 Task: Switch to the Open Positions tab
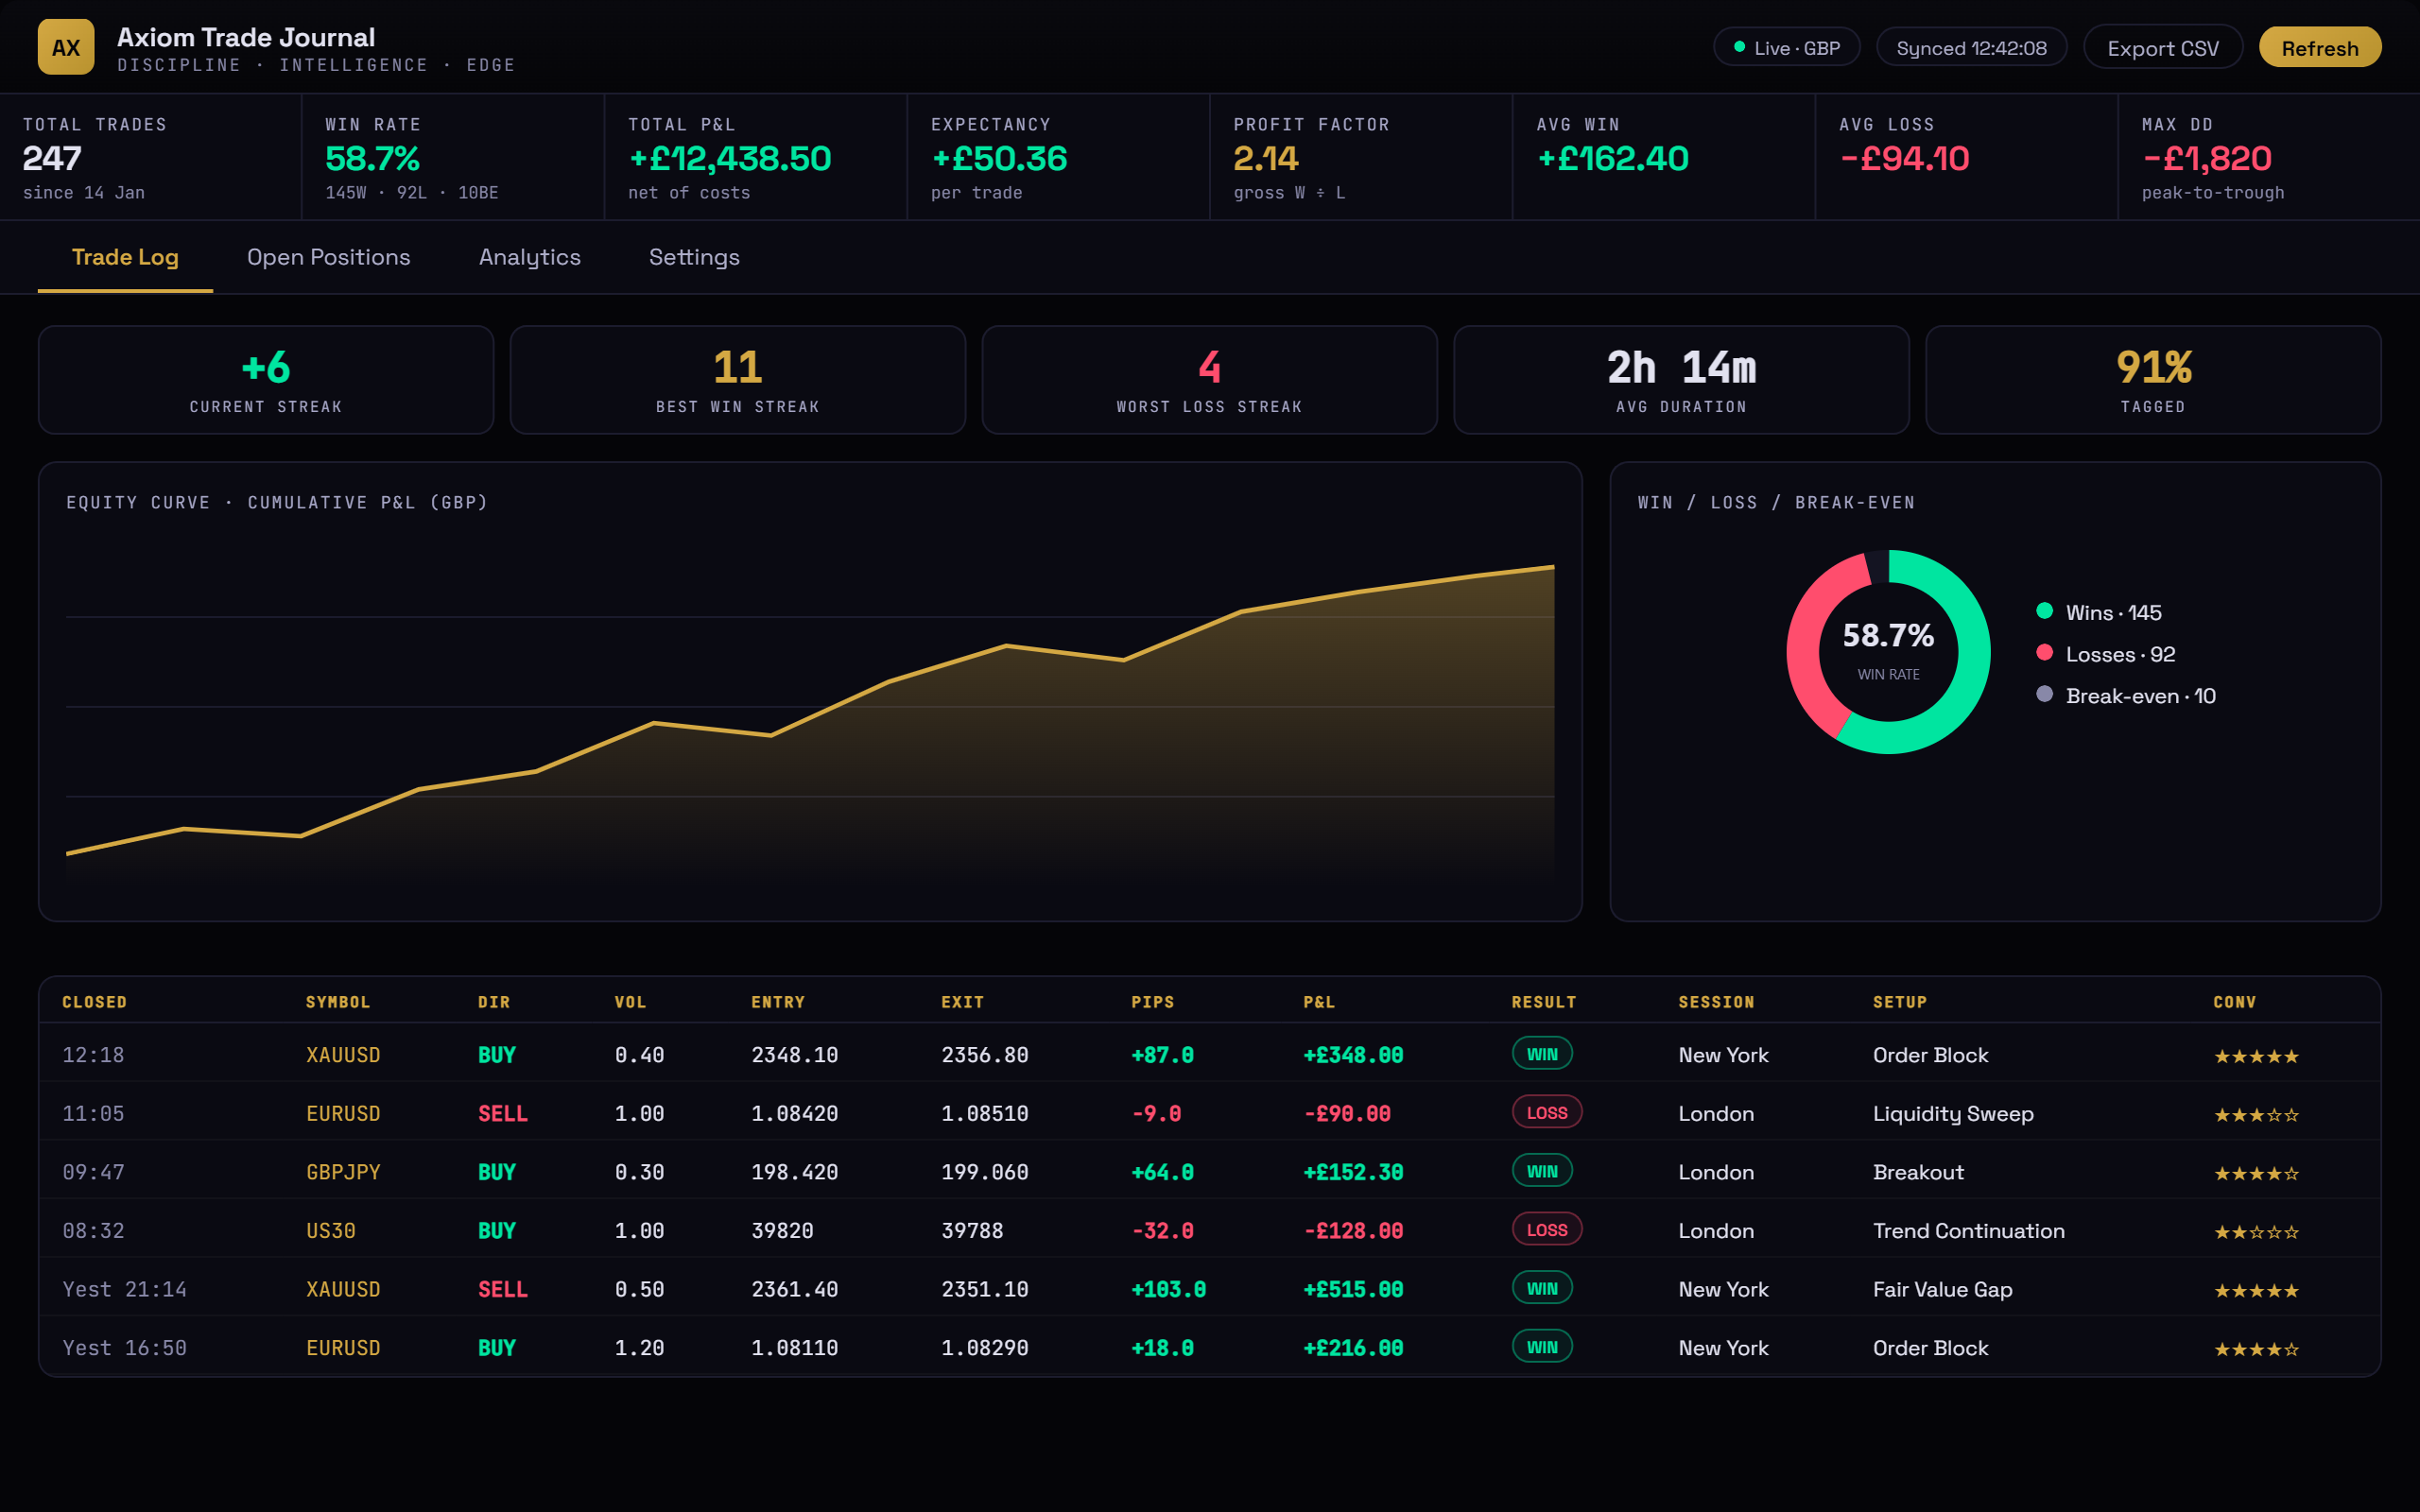point(328,257)
